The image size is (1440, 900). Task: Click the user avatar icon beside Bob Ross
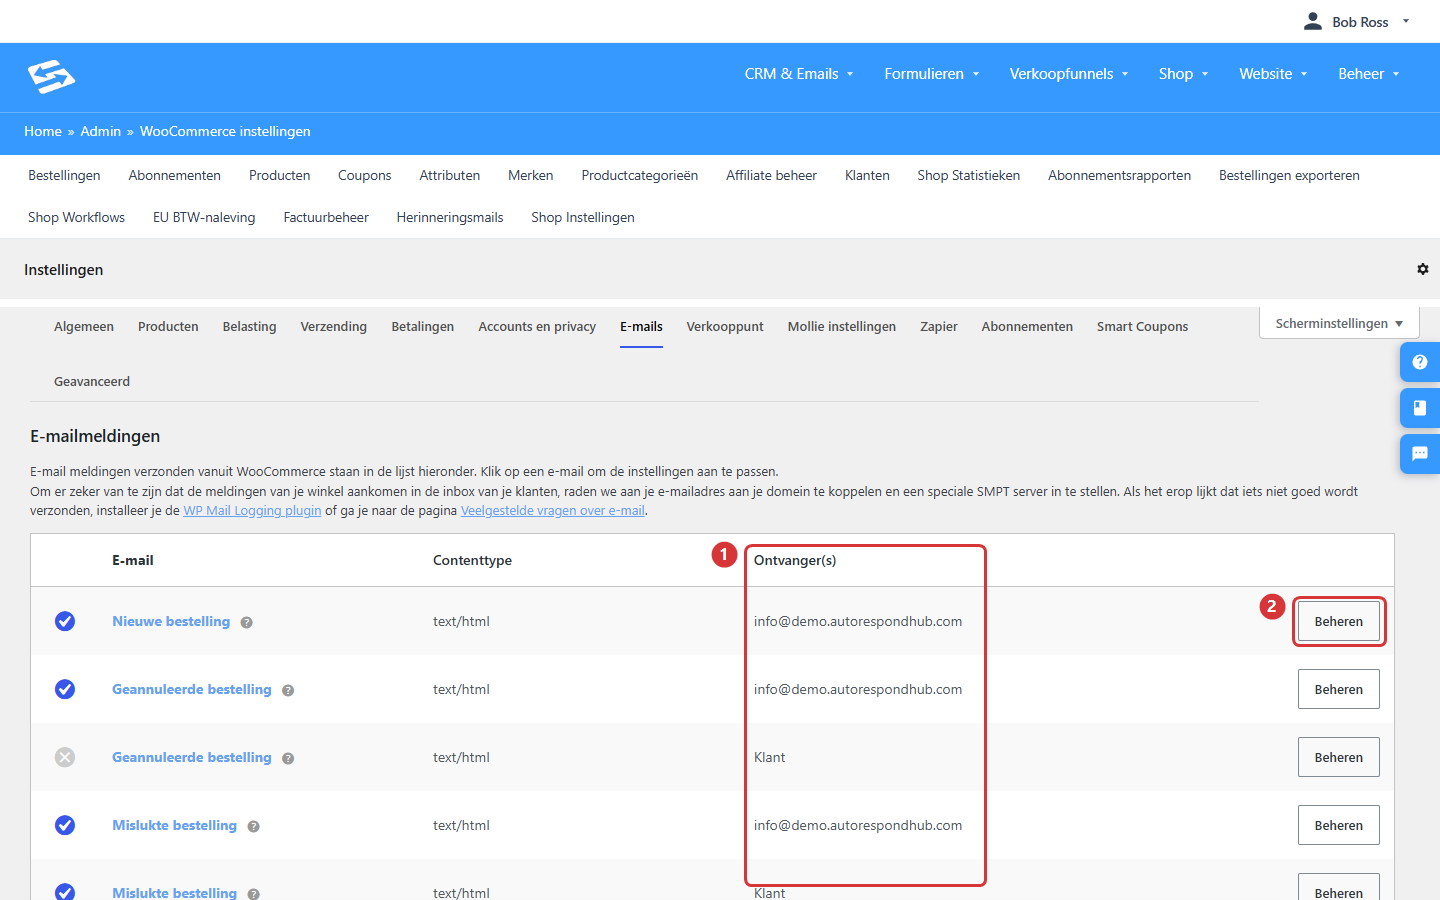click(x=1313, y=21)
